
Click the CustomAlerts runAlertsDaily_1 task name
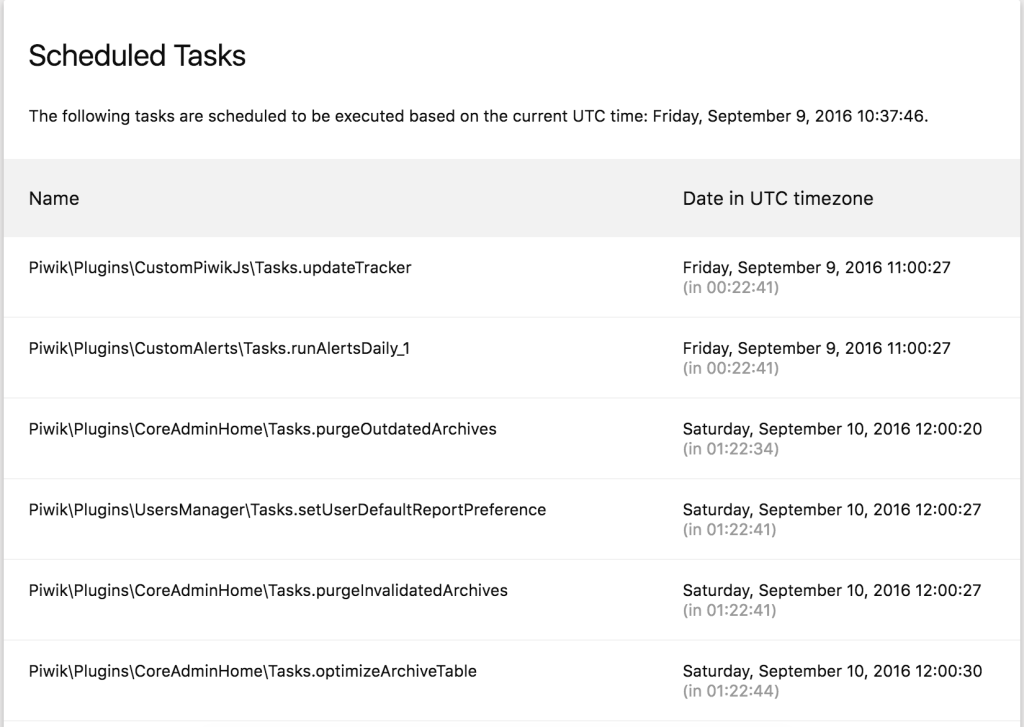coord(219,349)
